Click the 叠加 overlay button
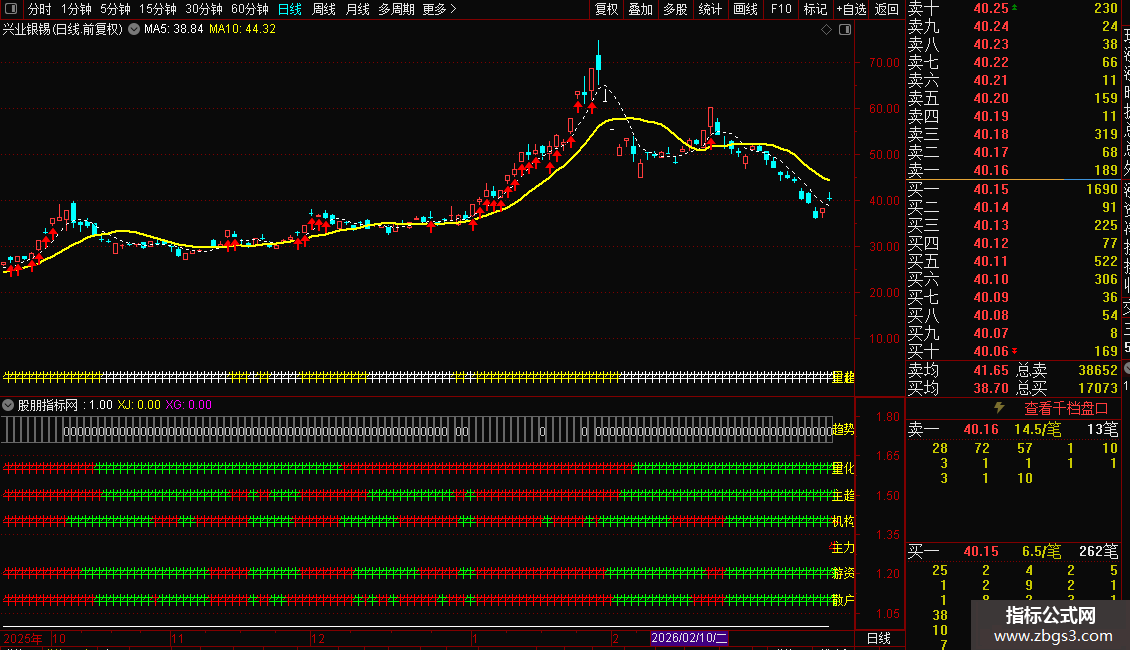This screenshot has height=650, width=1130. [641, 9]
